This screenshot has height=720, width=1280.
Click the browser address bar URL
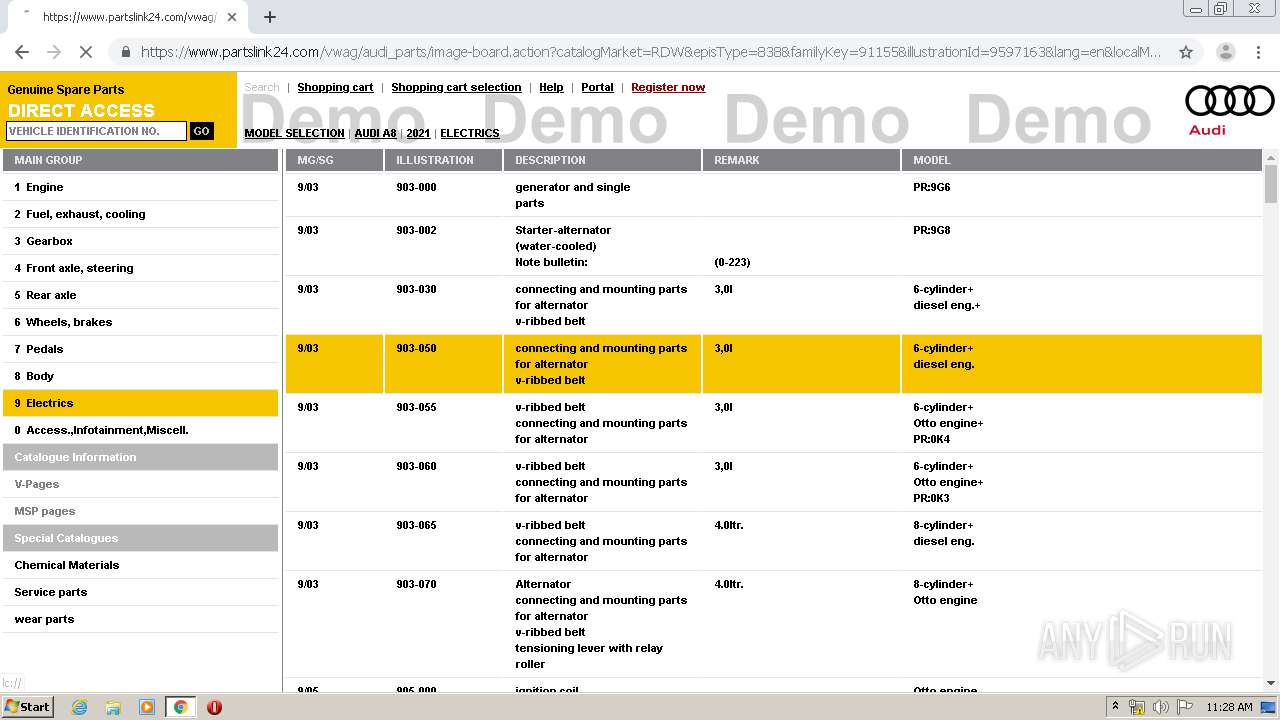click(x=650, y=52)
